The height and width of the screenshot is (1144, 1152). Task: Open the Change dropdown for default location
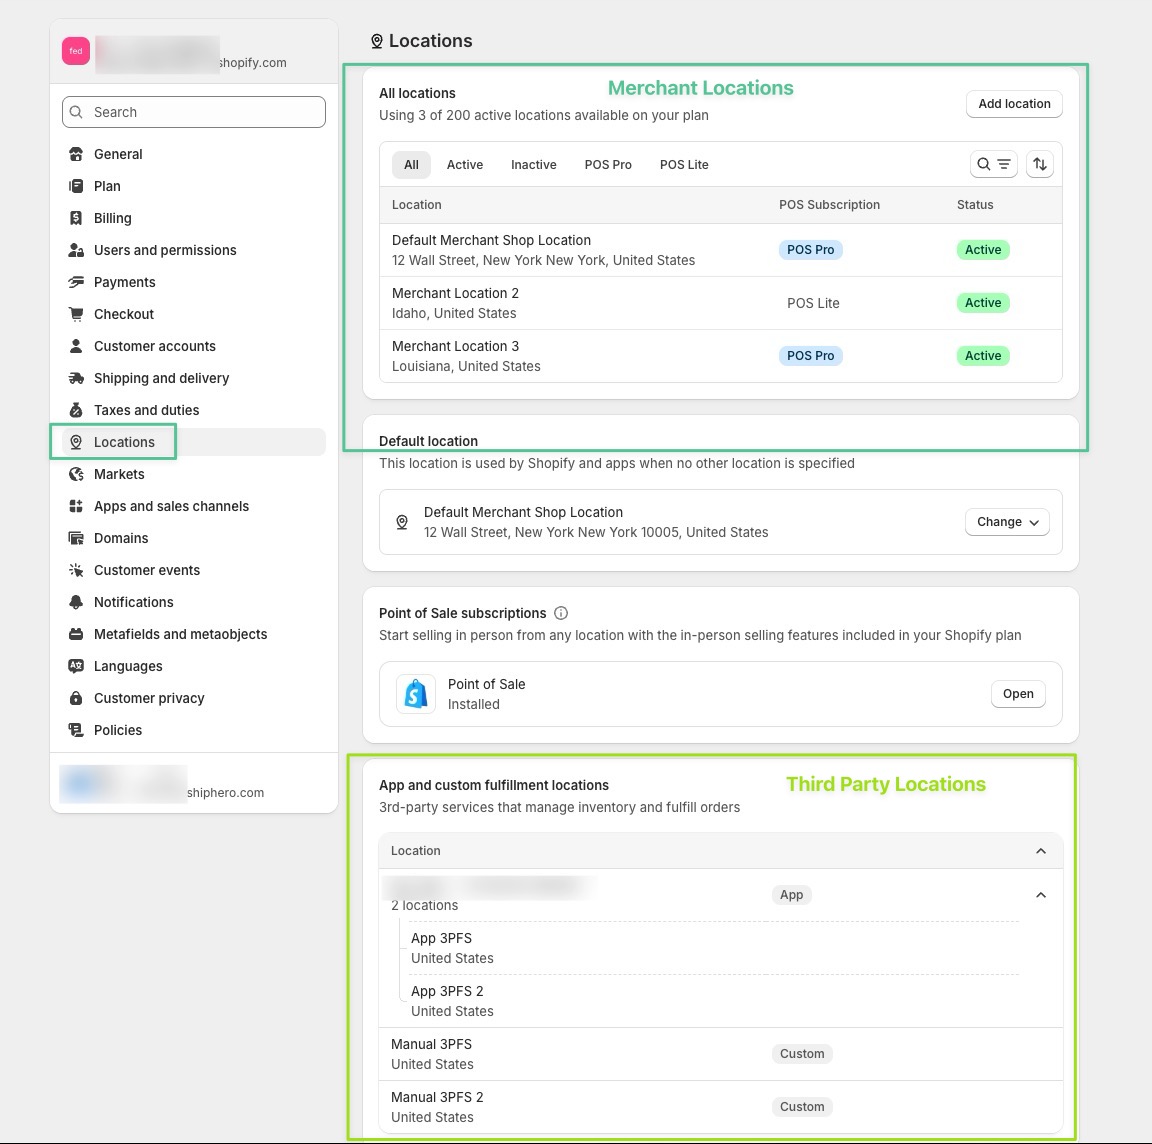pos(1007,522)
